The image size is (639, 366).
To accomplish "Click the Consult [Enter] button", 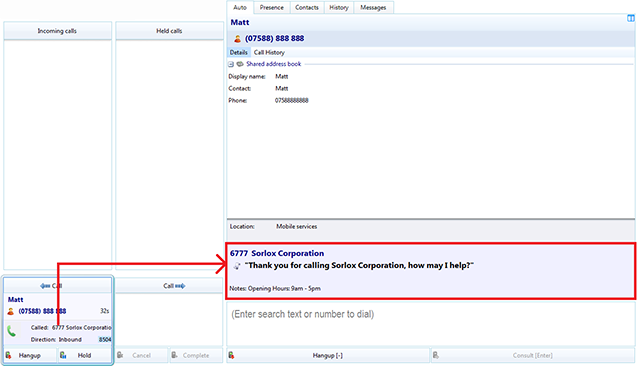I will pos(533,355).
